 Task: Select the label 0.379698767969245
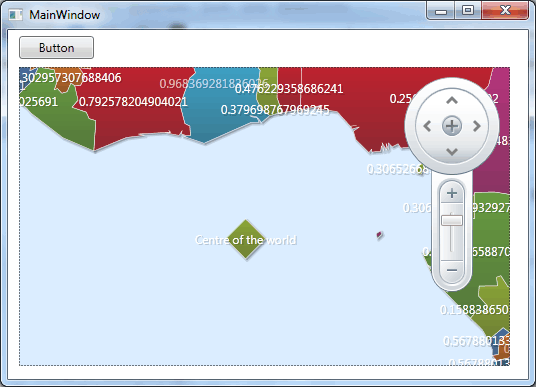[275, 110]
